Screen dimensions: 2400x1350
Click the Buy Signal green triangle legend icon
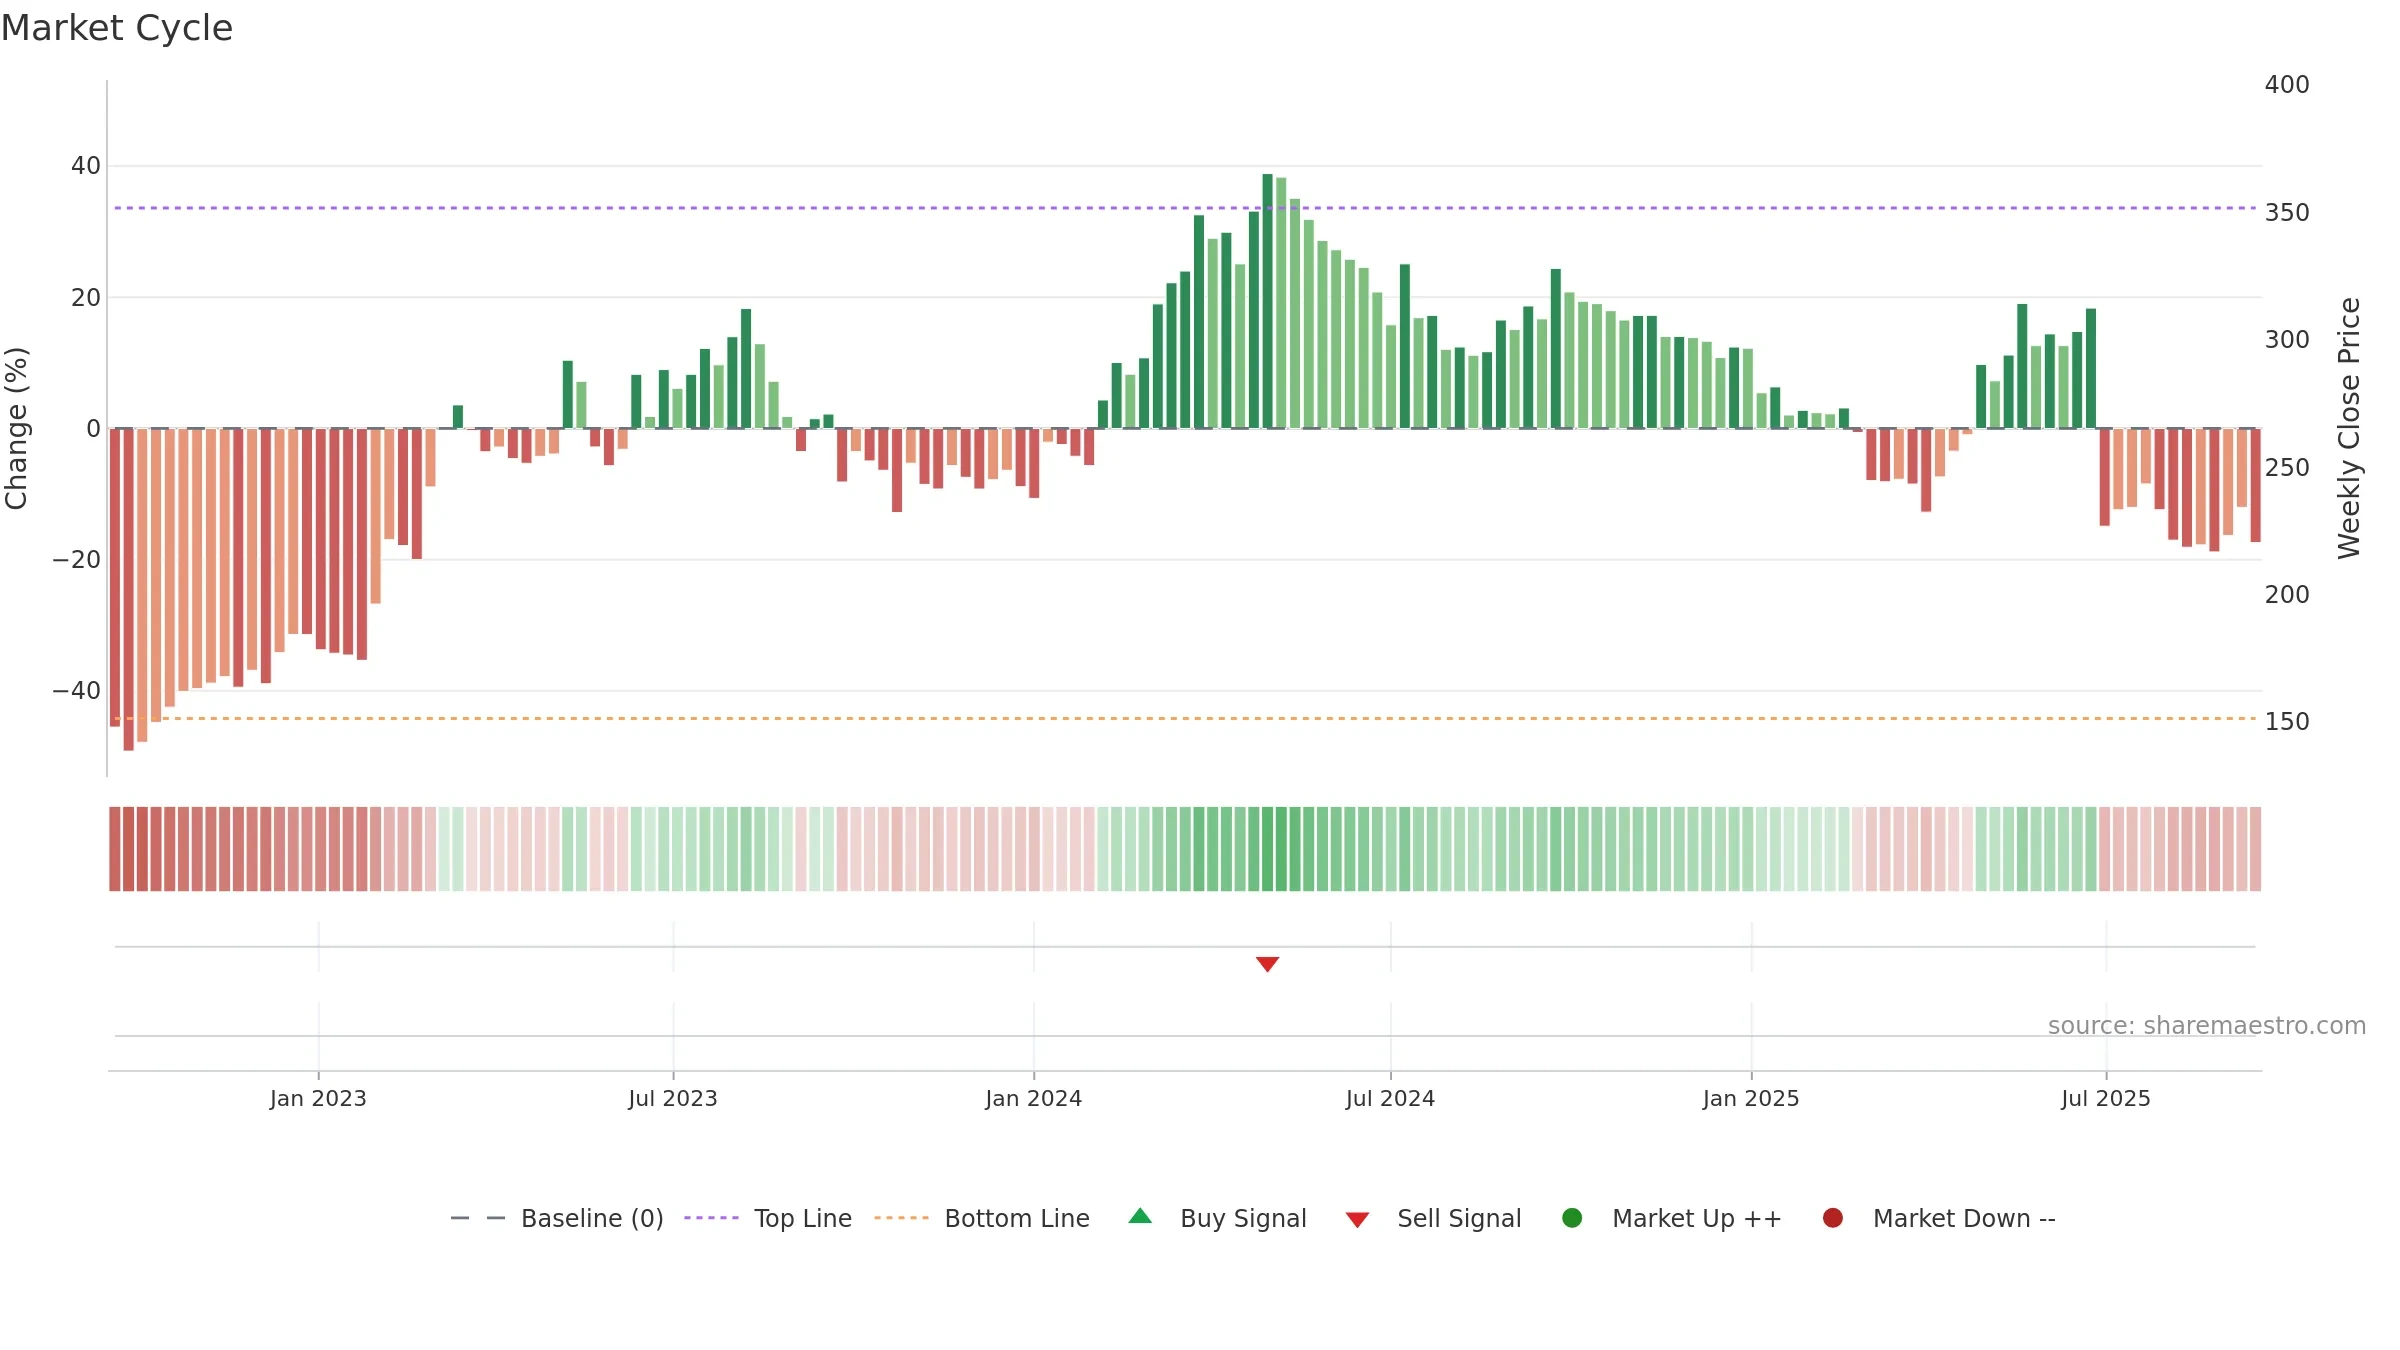coord(1140,1217)
